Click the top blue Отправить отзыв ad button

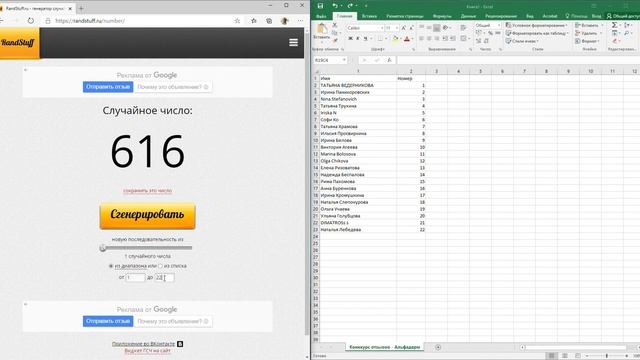(108, 87)
